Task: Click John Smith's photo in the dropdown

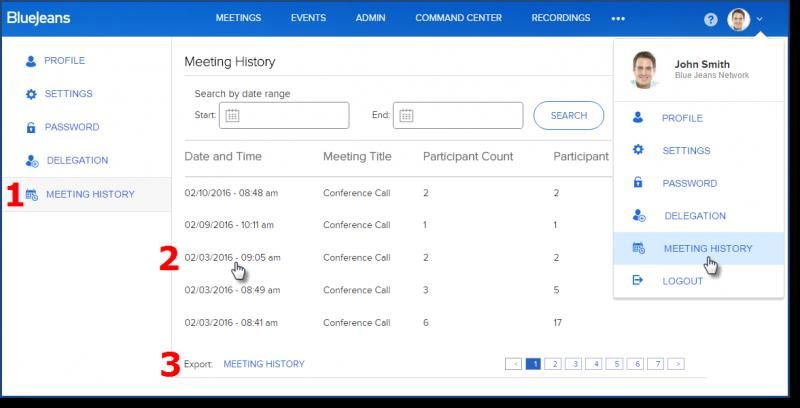Action: pyautogui.click(x=644, y=70)
